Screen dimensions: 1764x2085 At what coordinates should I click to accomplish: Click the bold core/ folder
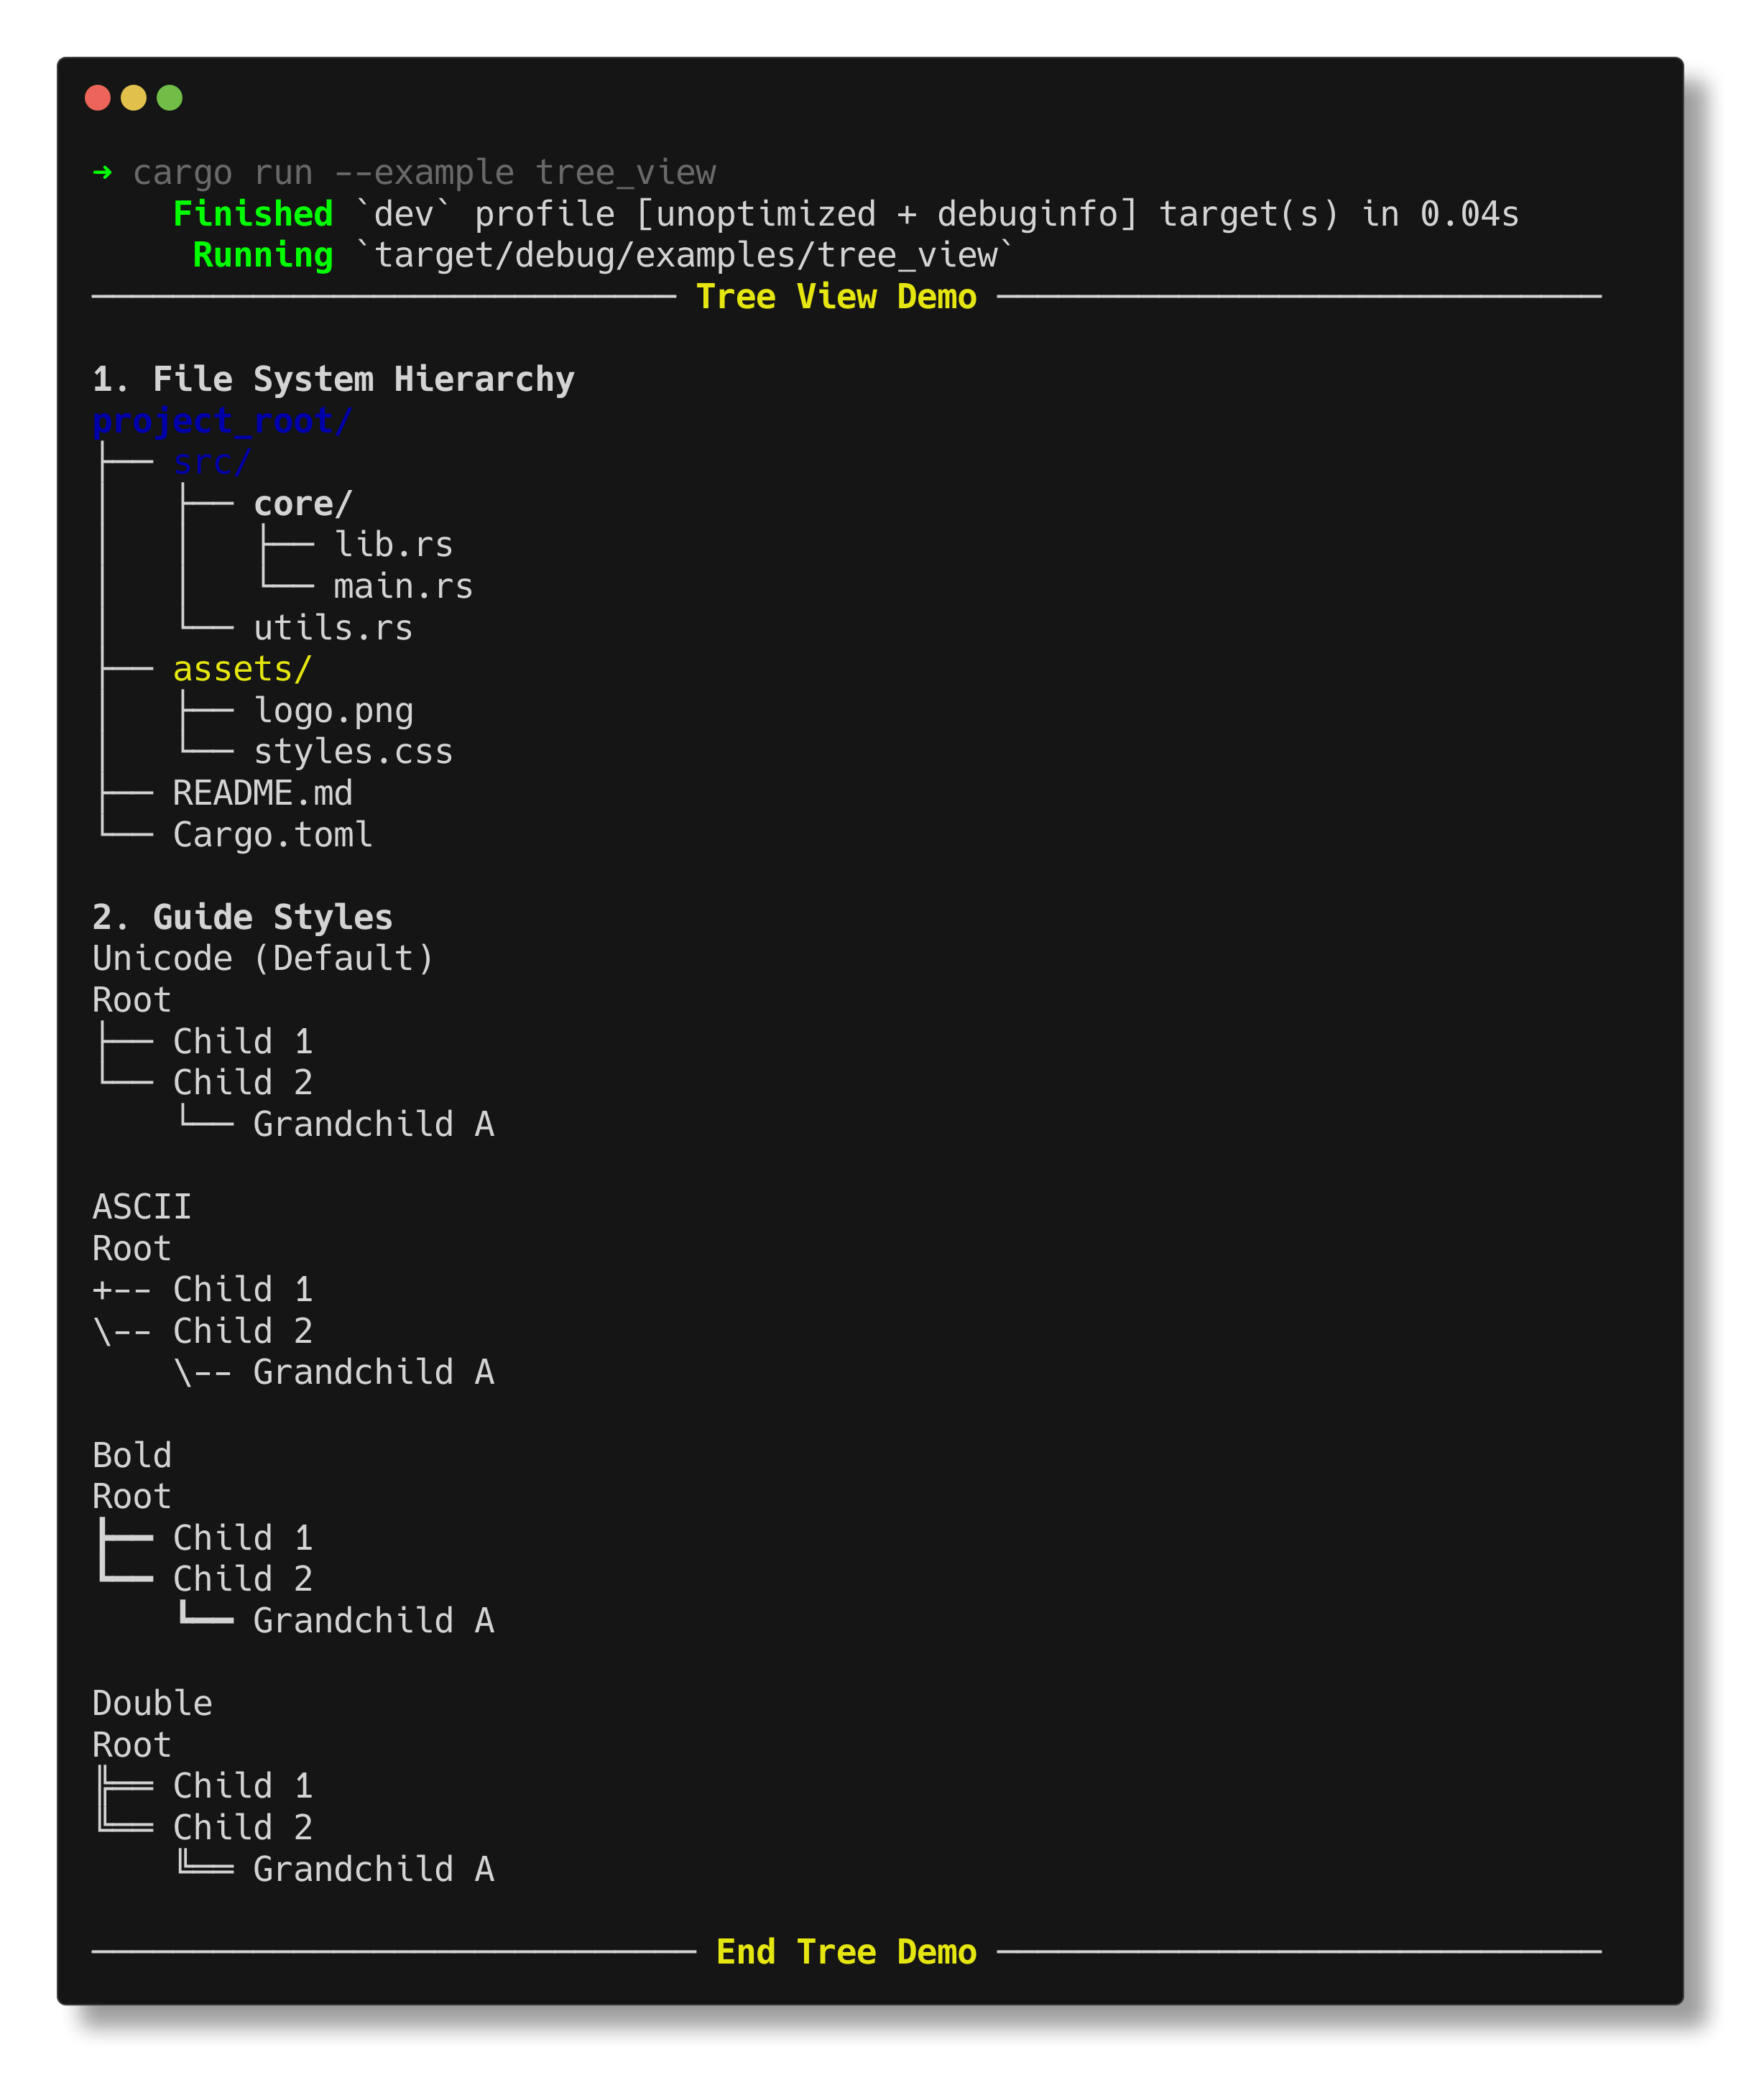(302, 504)
